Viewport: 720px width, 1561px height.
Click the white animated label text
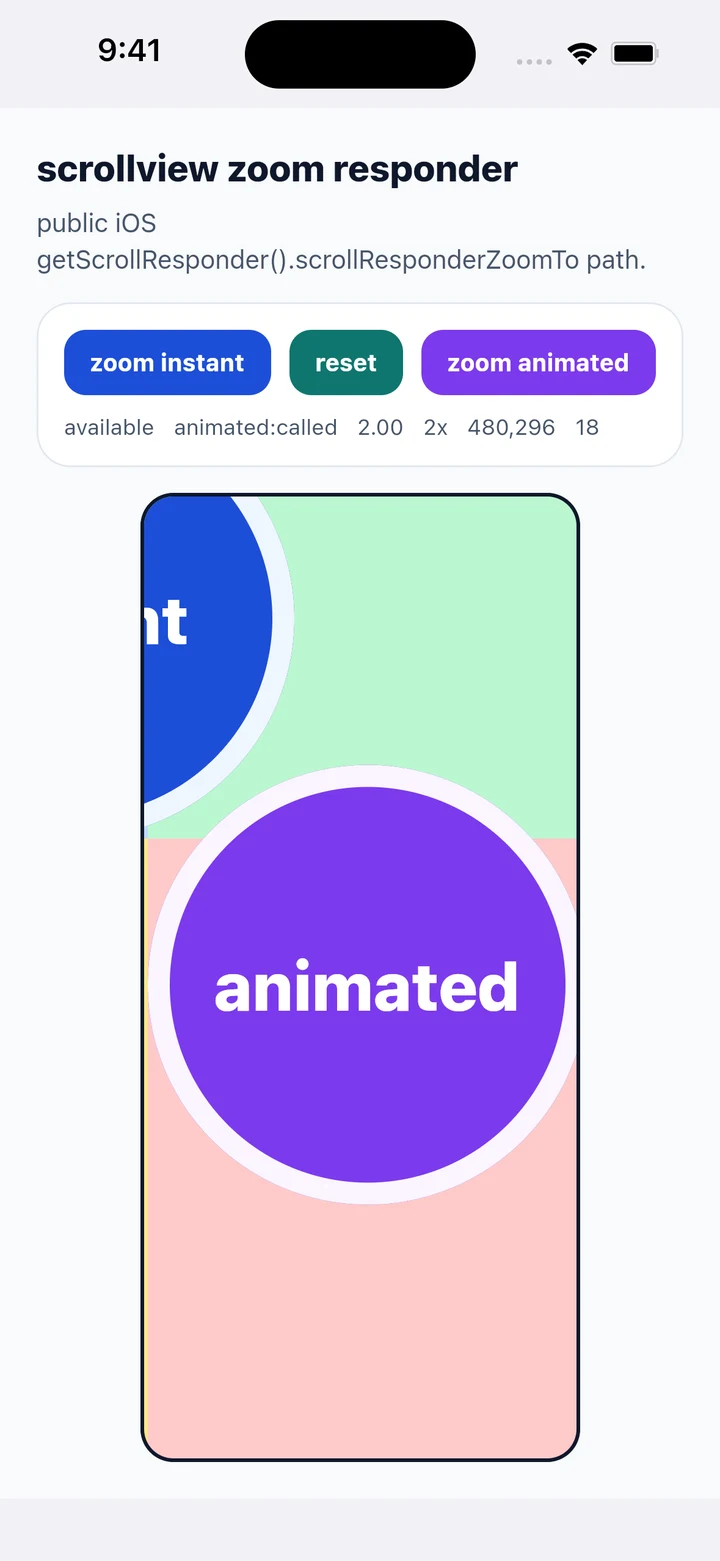(x=366, y=987)
